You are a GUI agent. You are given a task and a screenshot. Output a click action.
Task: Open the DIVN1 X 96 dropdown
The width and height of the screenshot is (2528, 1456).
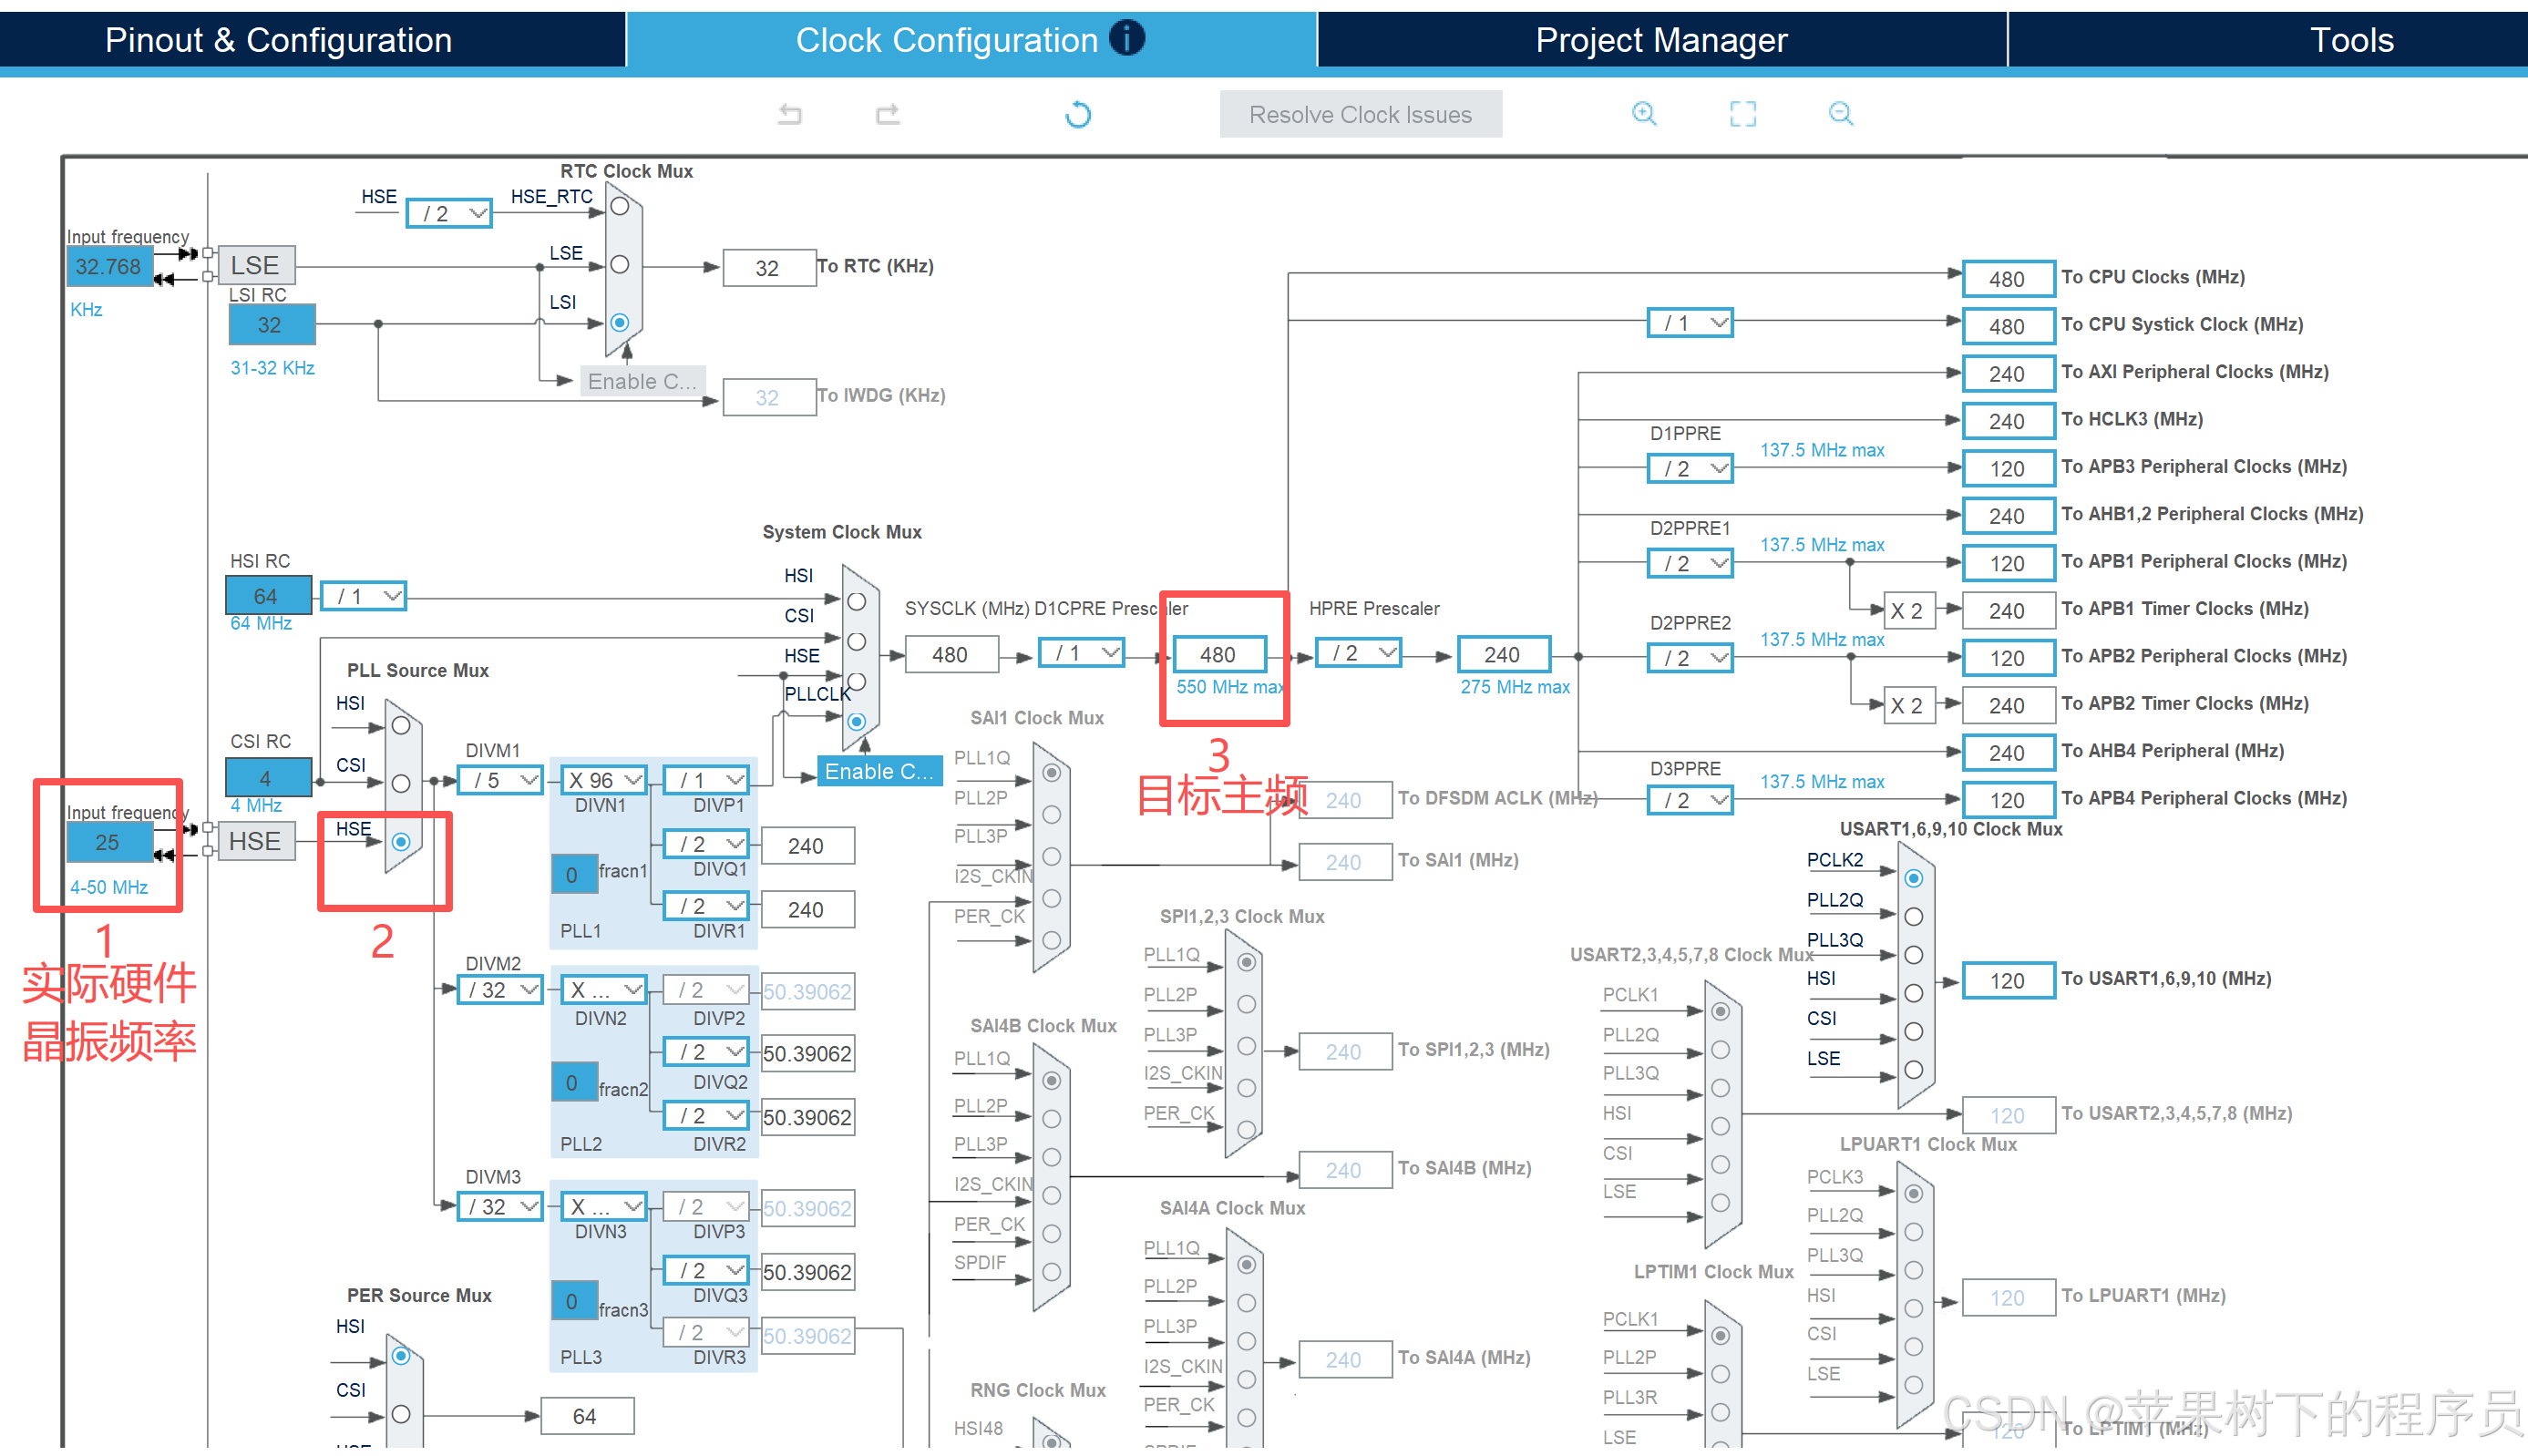[x=605, y=780]
